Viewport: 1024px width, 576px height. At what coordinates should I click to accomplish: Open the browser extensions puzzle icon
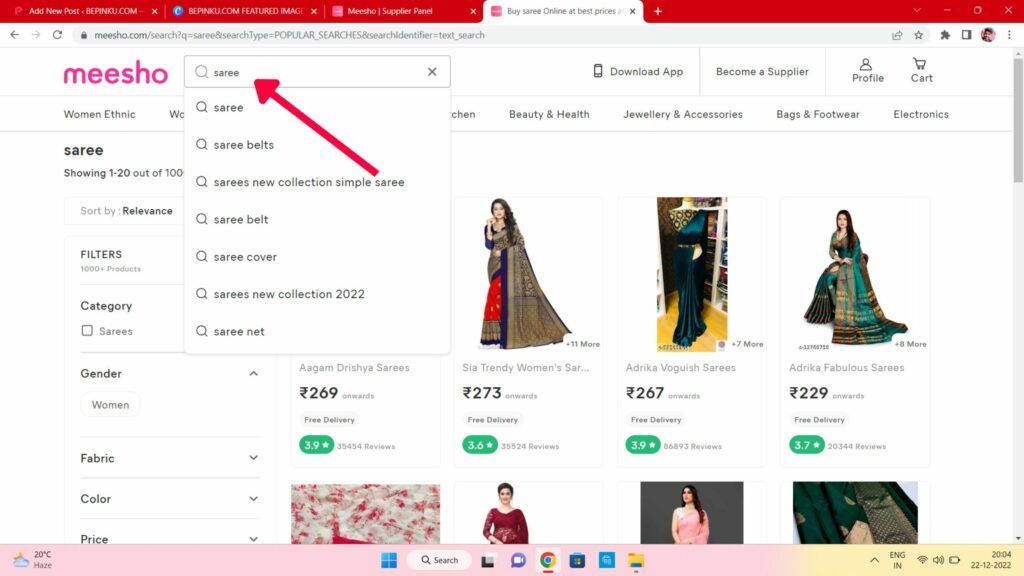(x=944, y=35)
